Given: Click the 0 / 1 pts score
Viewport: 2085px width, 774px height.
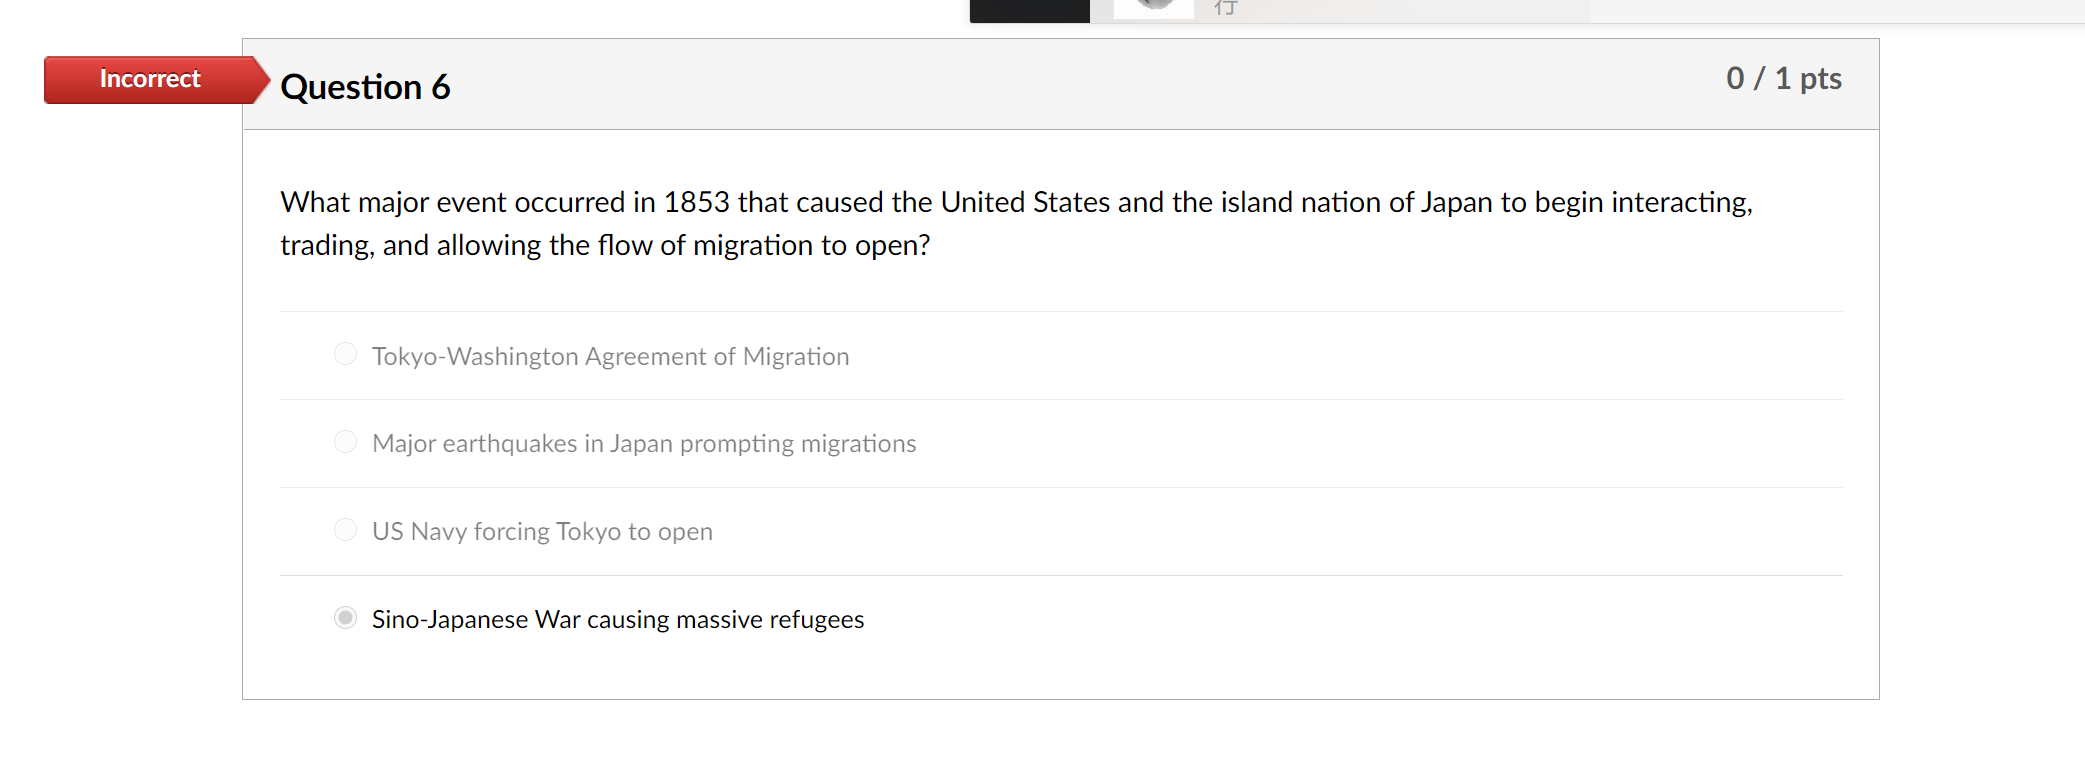Looking at the screenshot, I should pos(1783,78).
